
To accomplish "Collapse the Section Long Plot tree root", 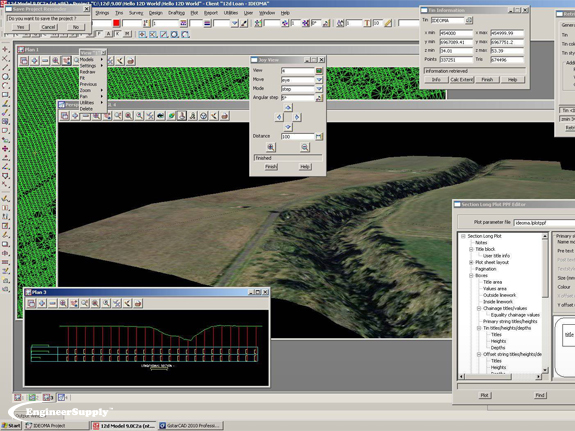I will 463,236.
